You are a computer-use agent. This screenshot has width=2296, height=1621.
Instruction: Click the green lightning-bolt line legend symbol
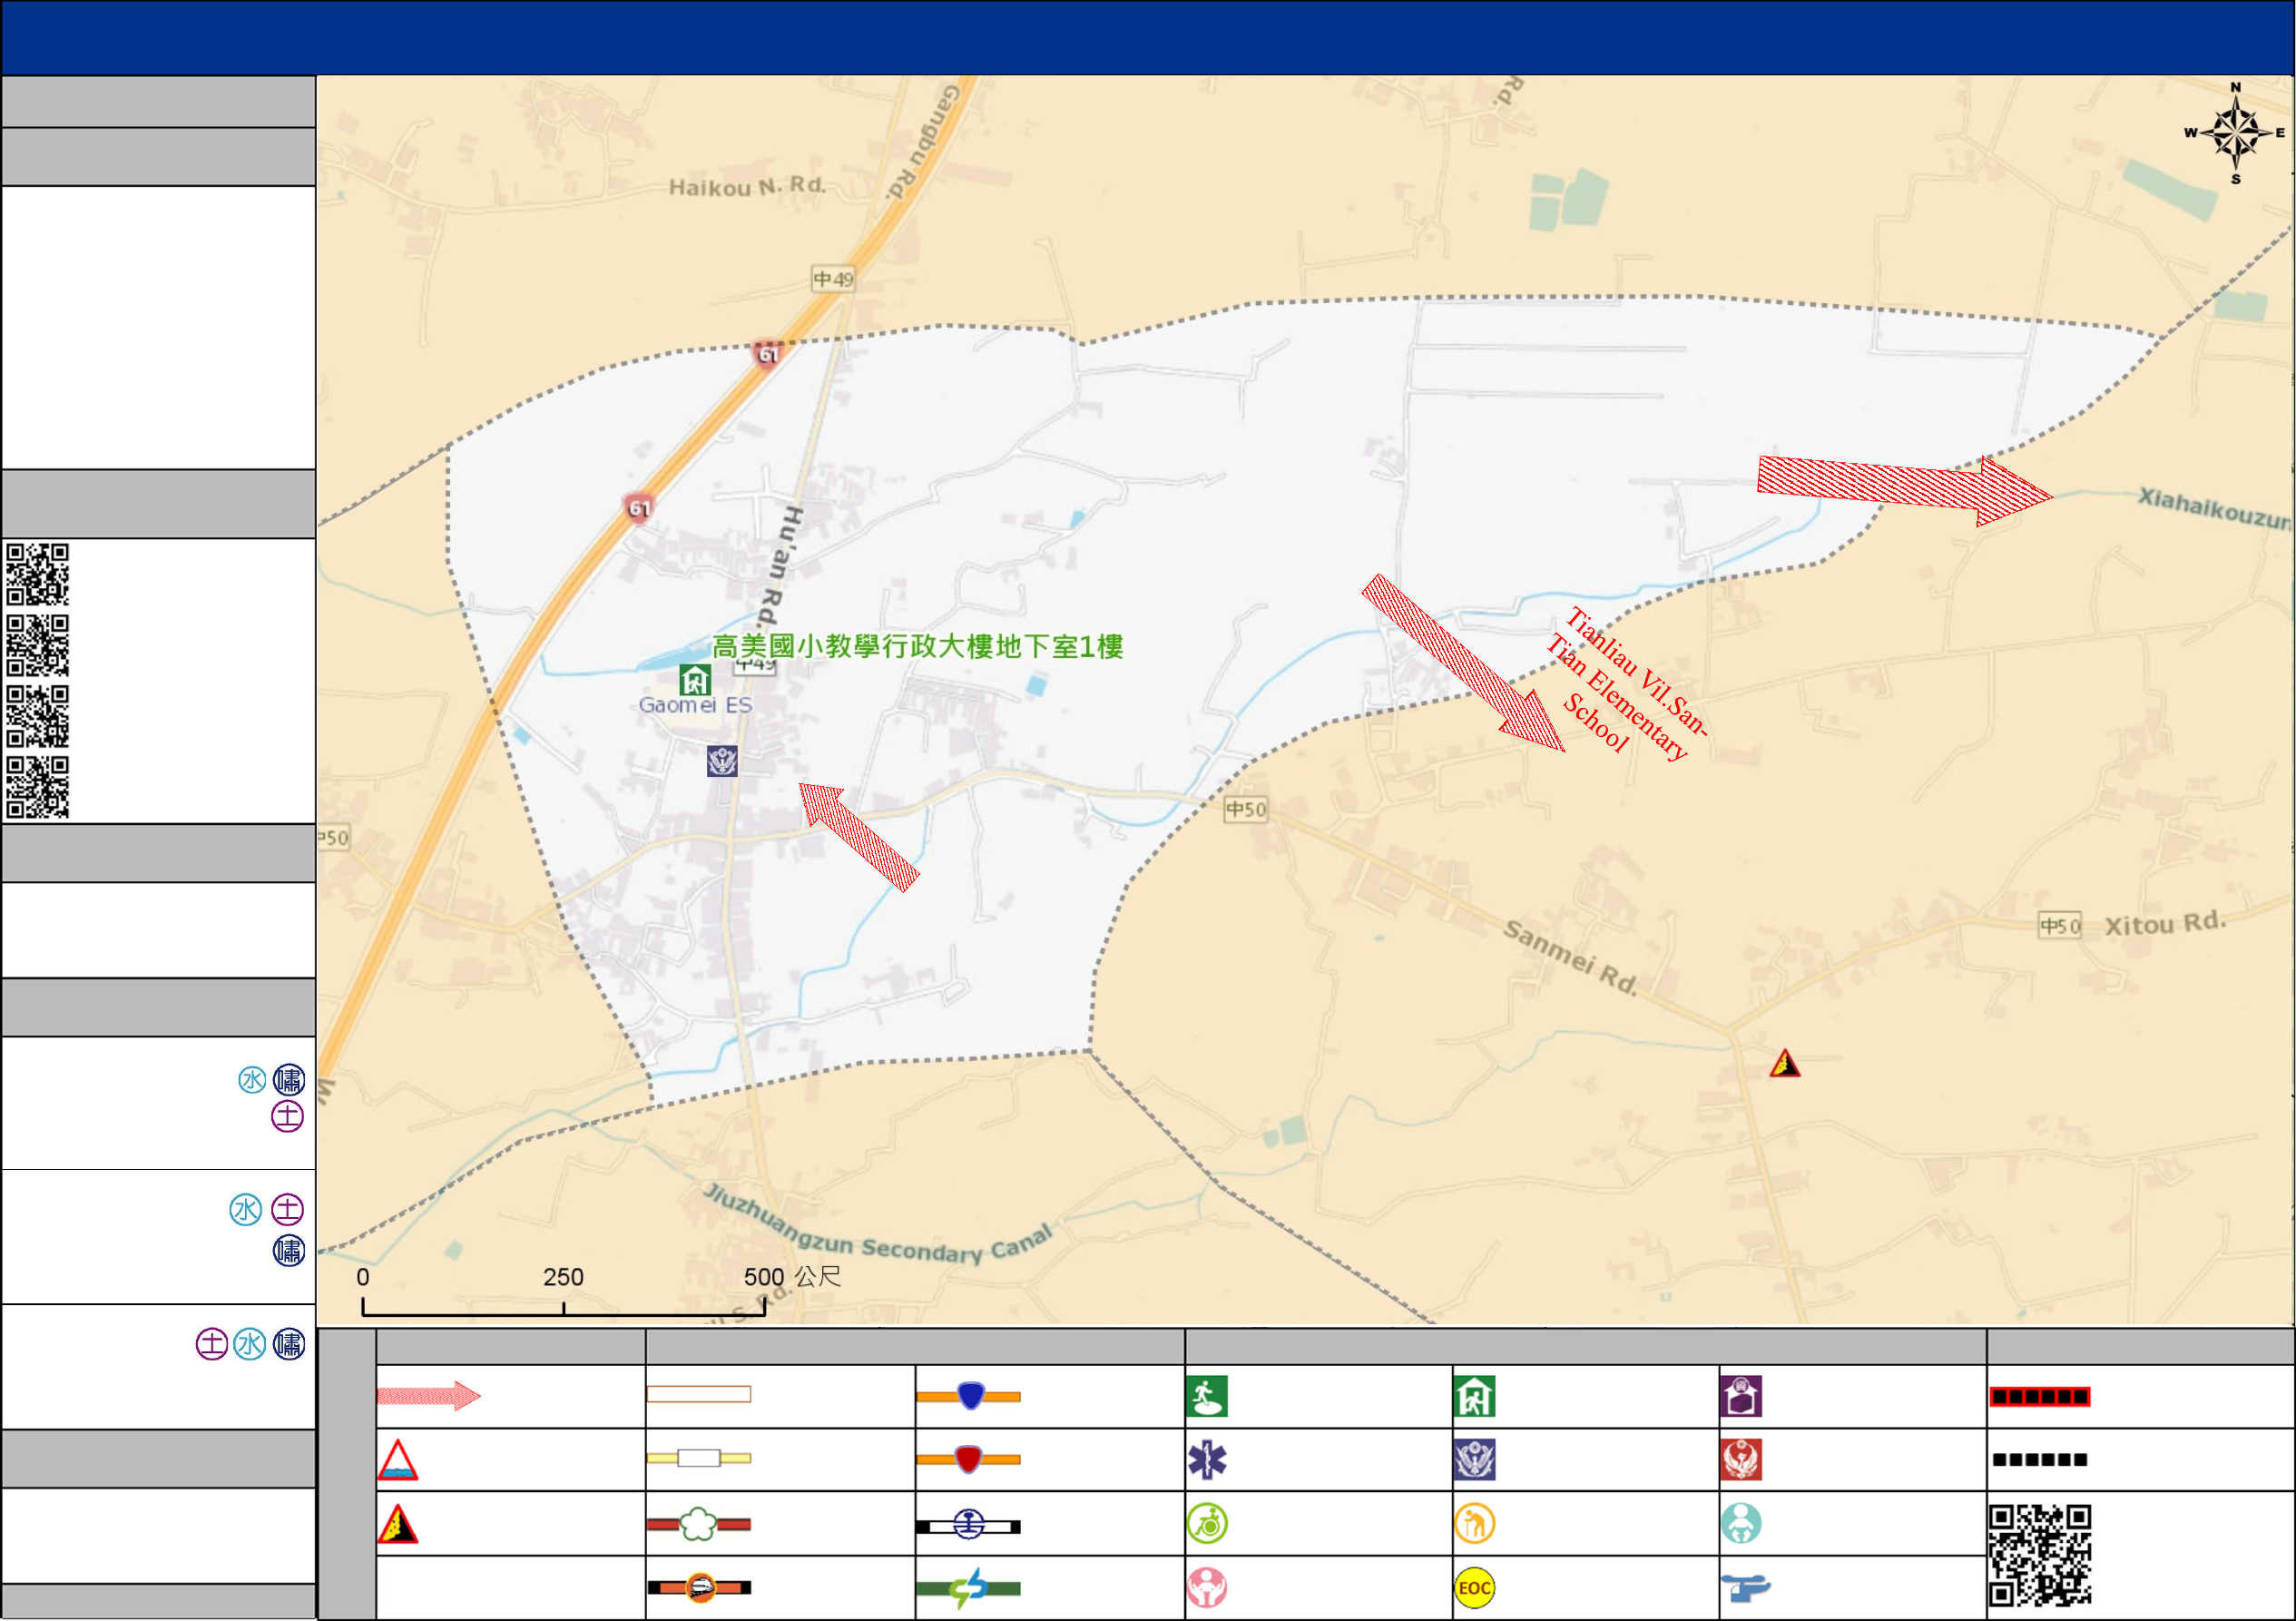click(969, 1587)
